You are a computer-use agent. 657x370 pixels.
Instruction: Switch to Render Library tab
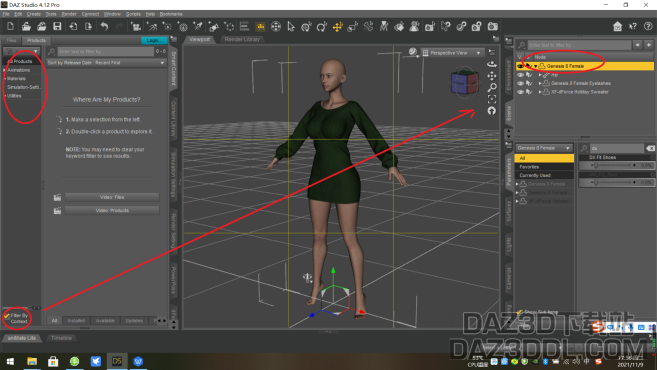[242, 39]
